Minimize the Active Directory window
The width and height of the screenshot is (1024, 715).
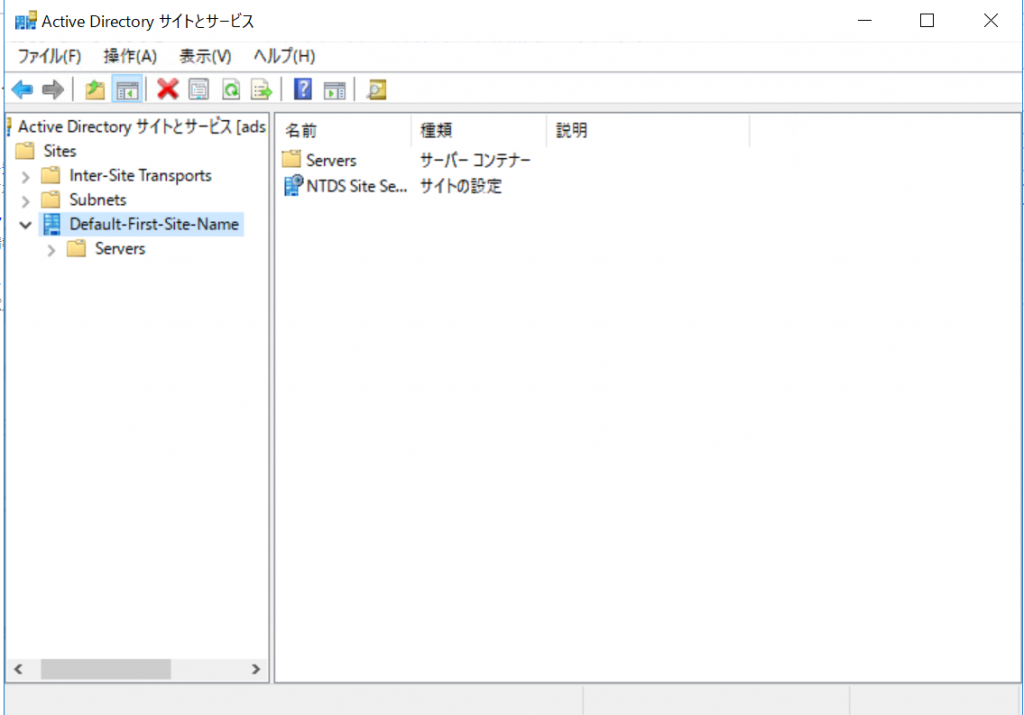(865, 20)
